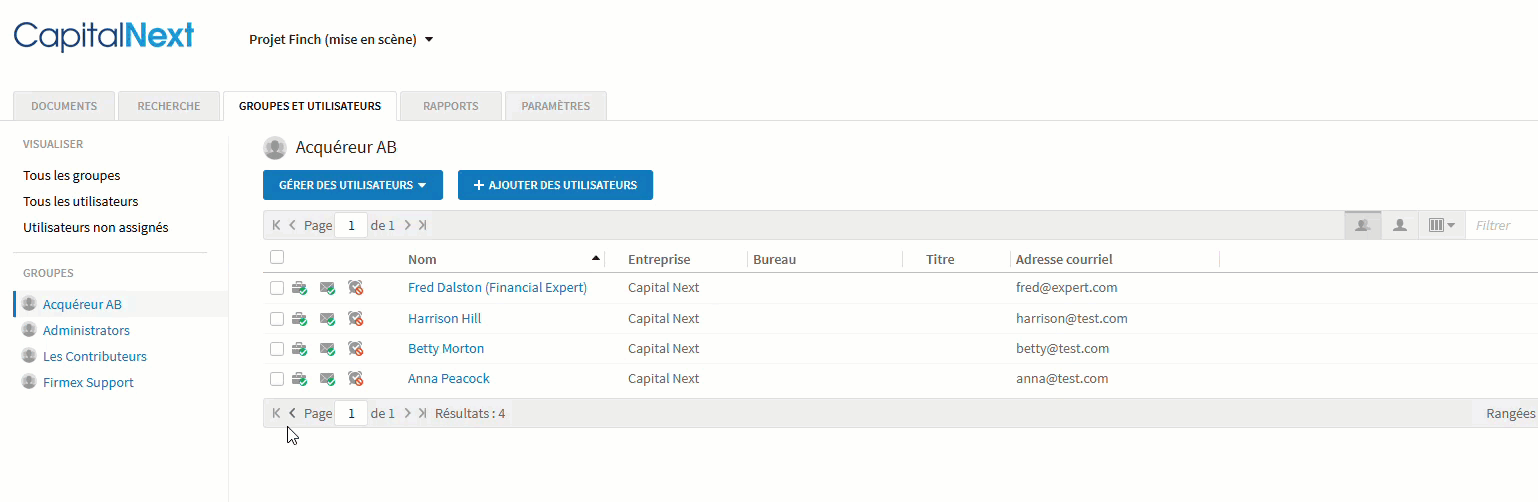
Task: Click the upper page number field
Action: pyautogui.click(x=351, y=225)
